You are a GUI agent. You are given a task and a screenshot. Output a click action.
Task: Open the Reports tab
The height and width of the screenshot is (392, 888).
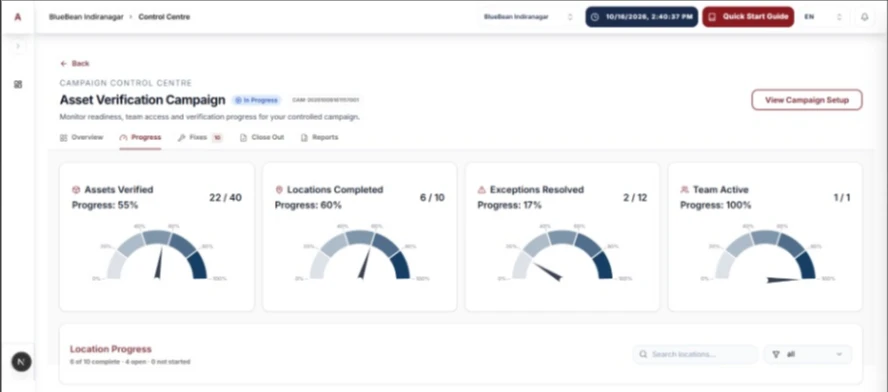(319, 137)
